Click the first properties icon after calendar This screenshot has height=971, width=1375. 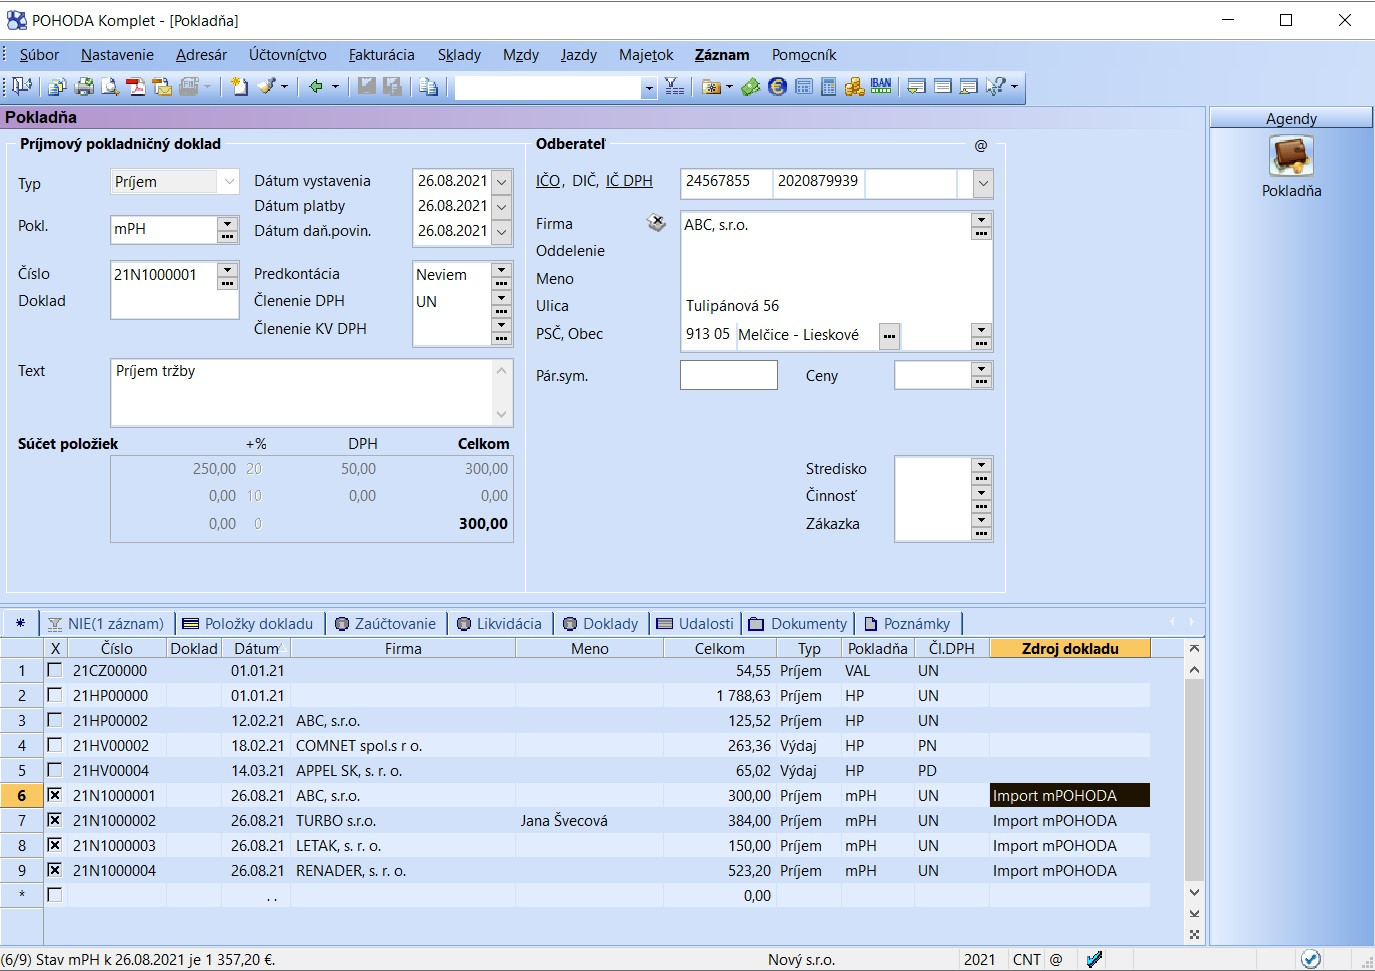point(916,87)
